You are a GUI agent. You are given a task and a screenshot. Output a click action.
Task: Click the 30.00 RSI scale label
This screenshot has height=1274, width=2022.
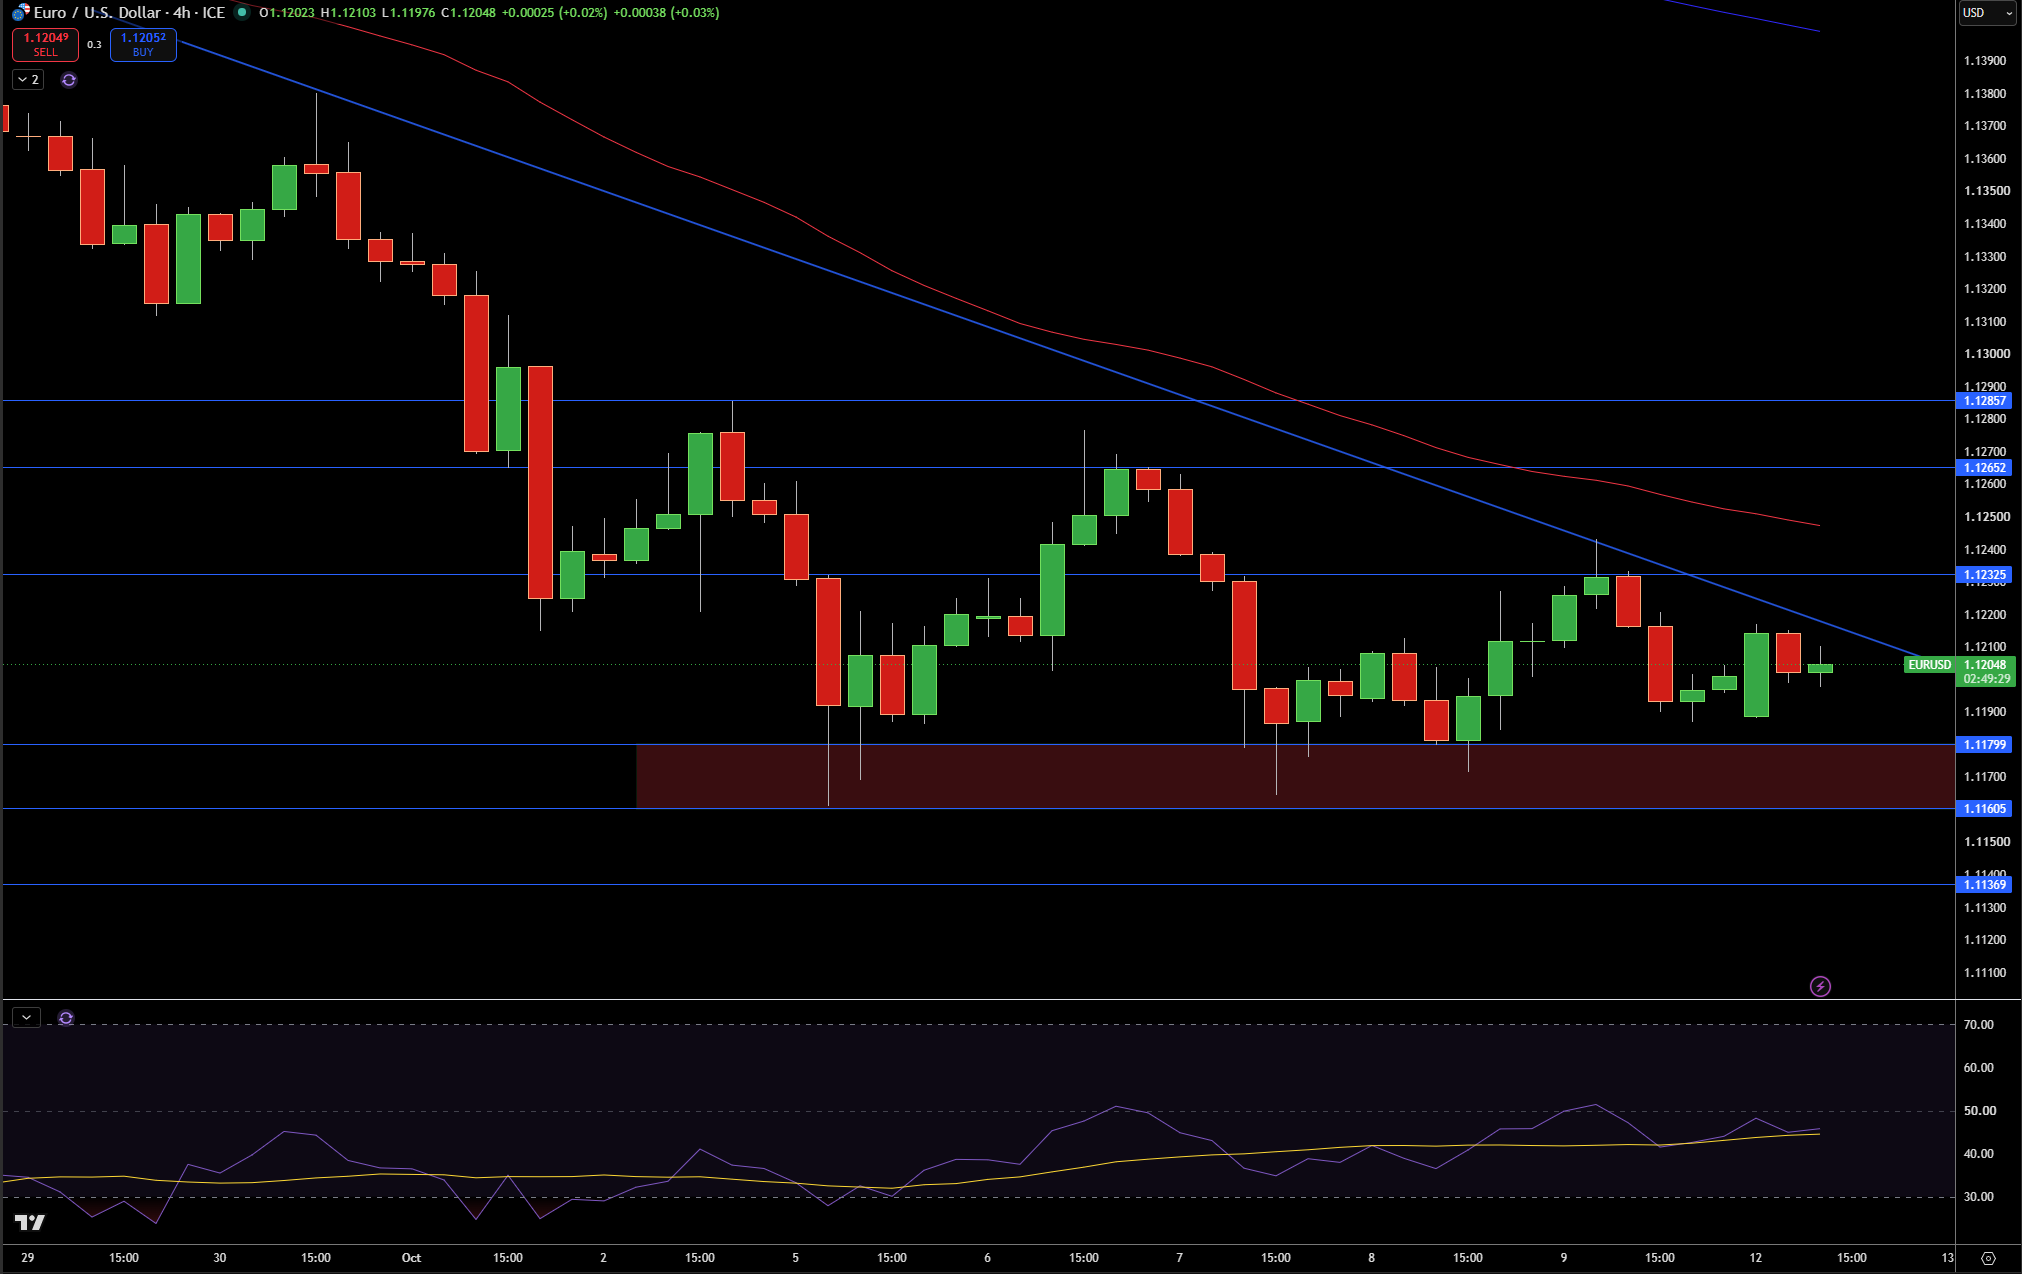click(x=1978, y=1197)
